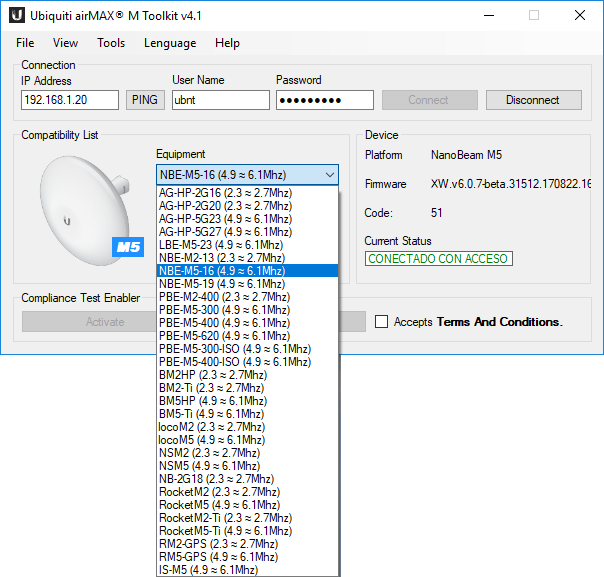The image size is (604, 577).
Task: Select BM5HP from equipment list
Action: tap(248, 401)
